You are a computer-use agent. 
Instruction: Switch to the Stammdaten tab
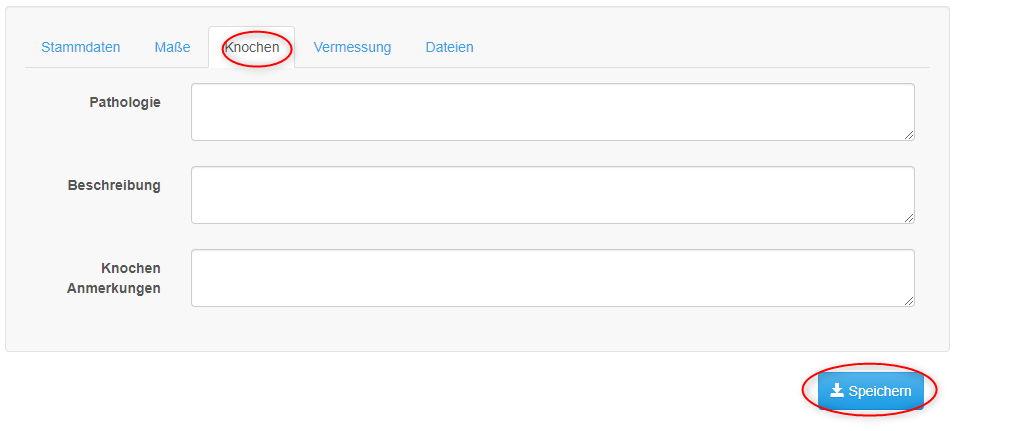pos(81,47)
